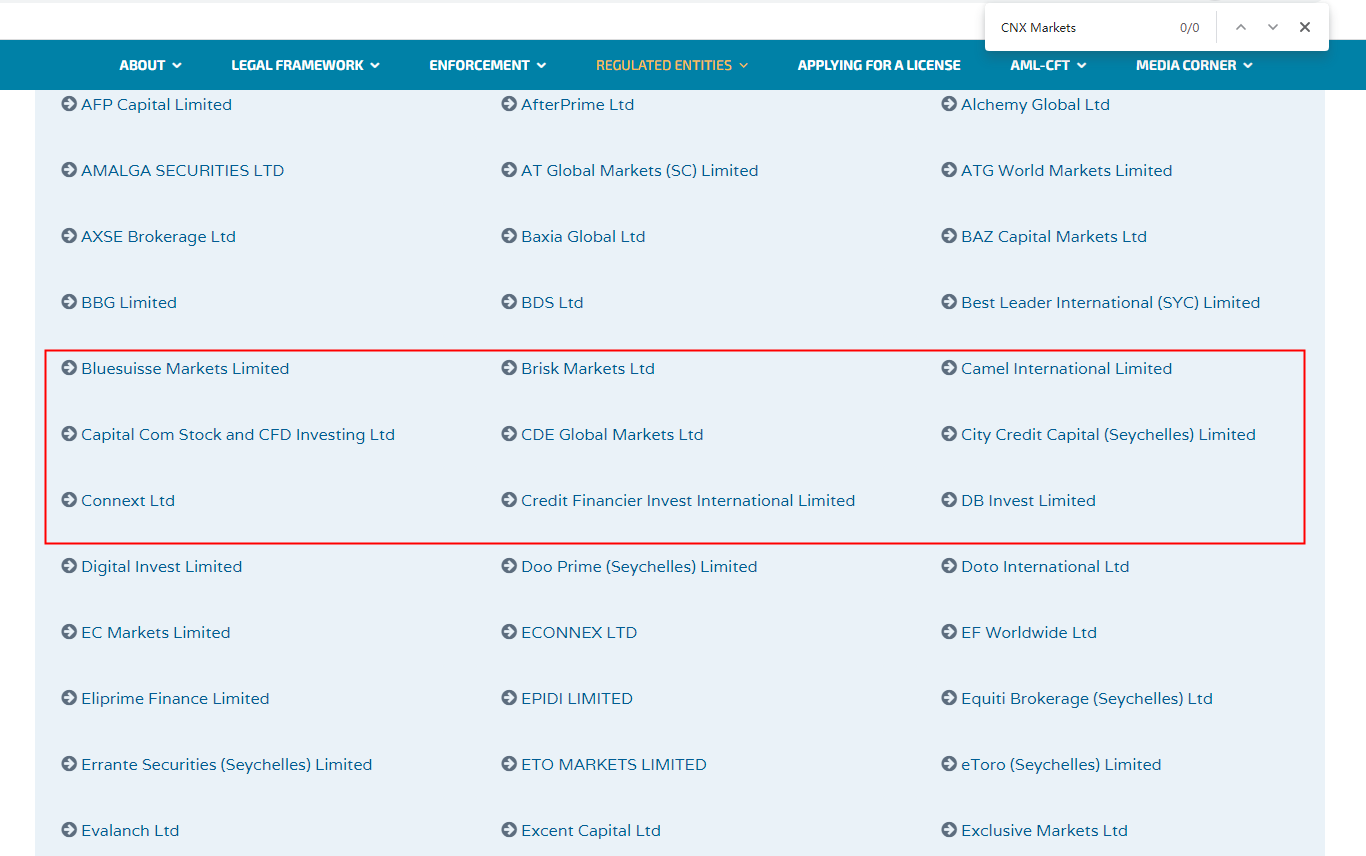The height and width of the screenshot is (856, 1366).
Task: Open the Bluesuisse Markets Limited link
Action: 185,368
